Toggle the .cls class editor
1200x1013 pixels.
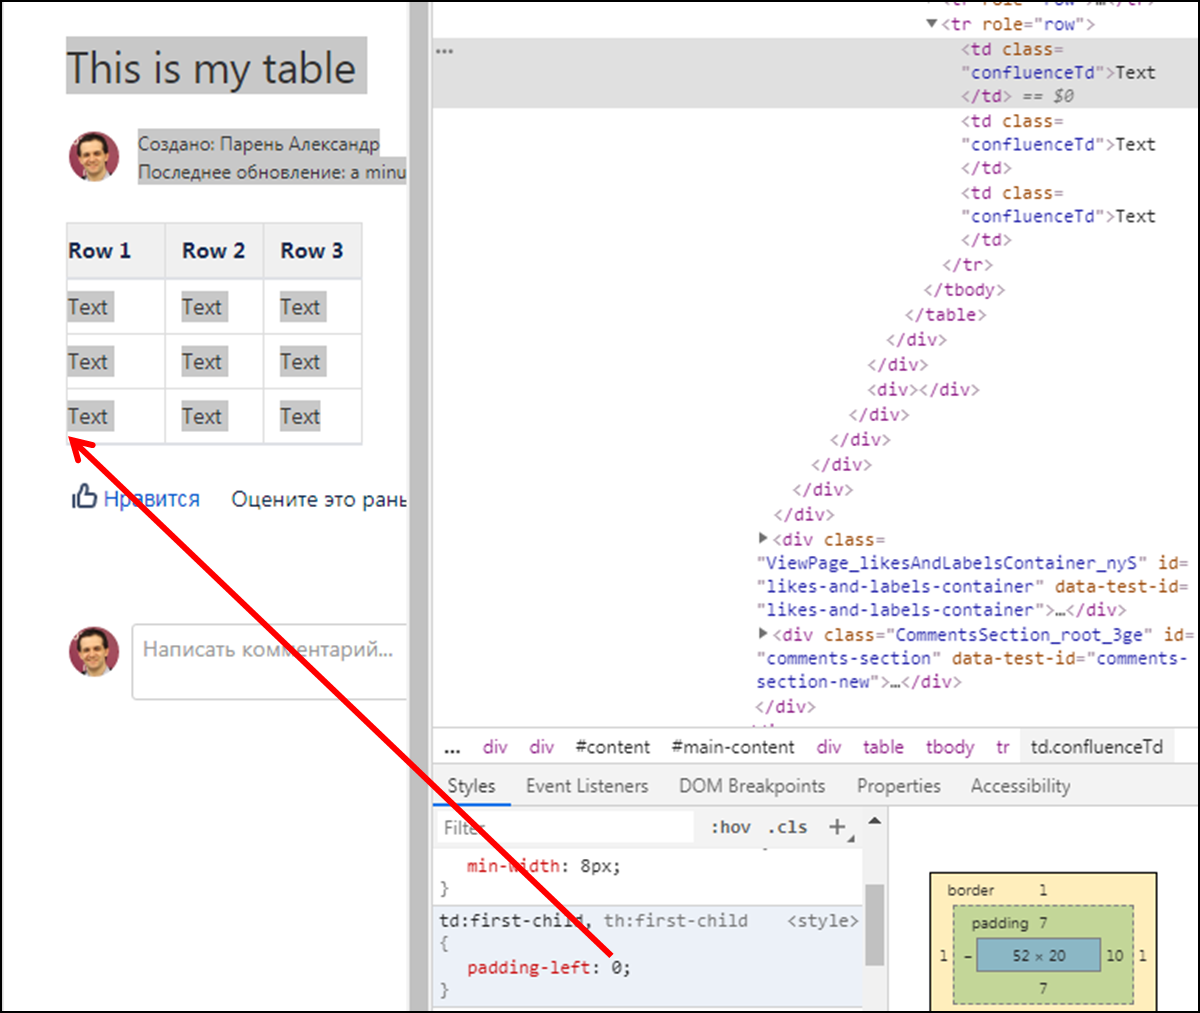[788, 827]
